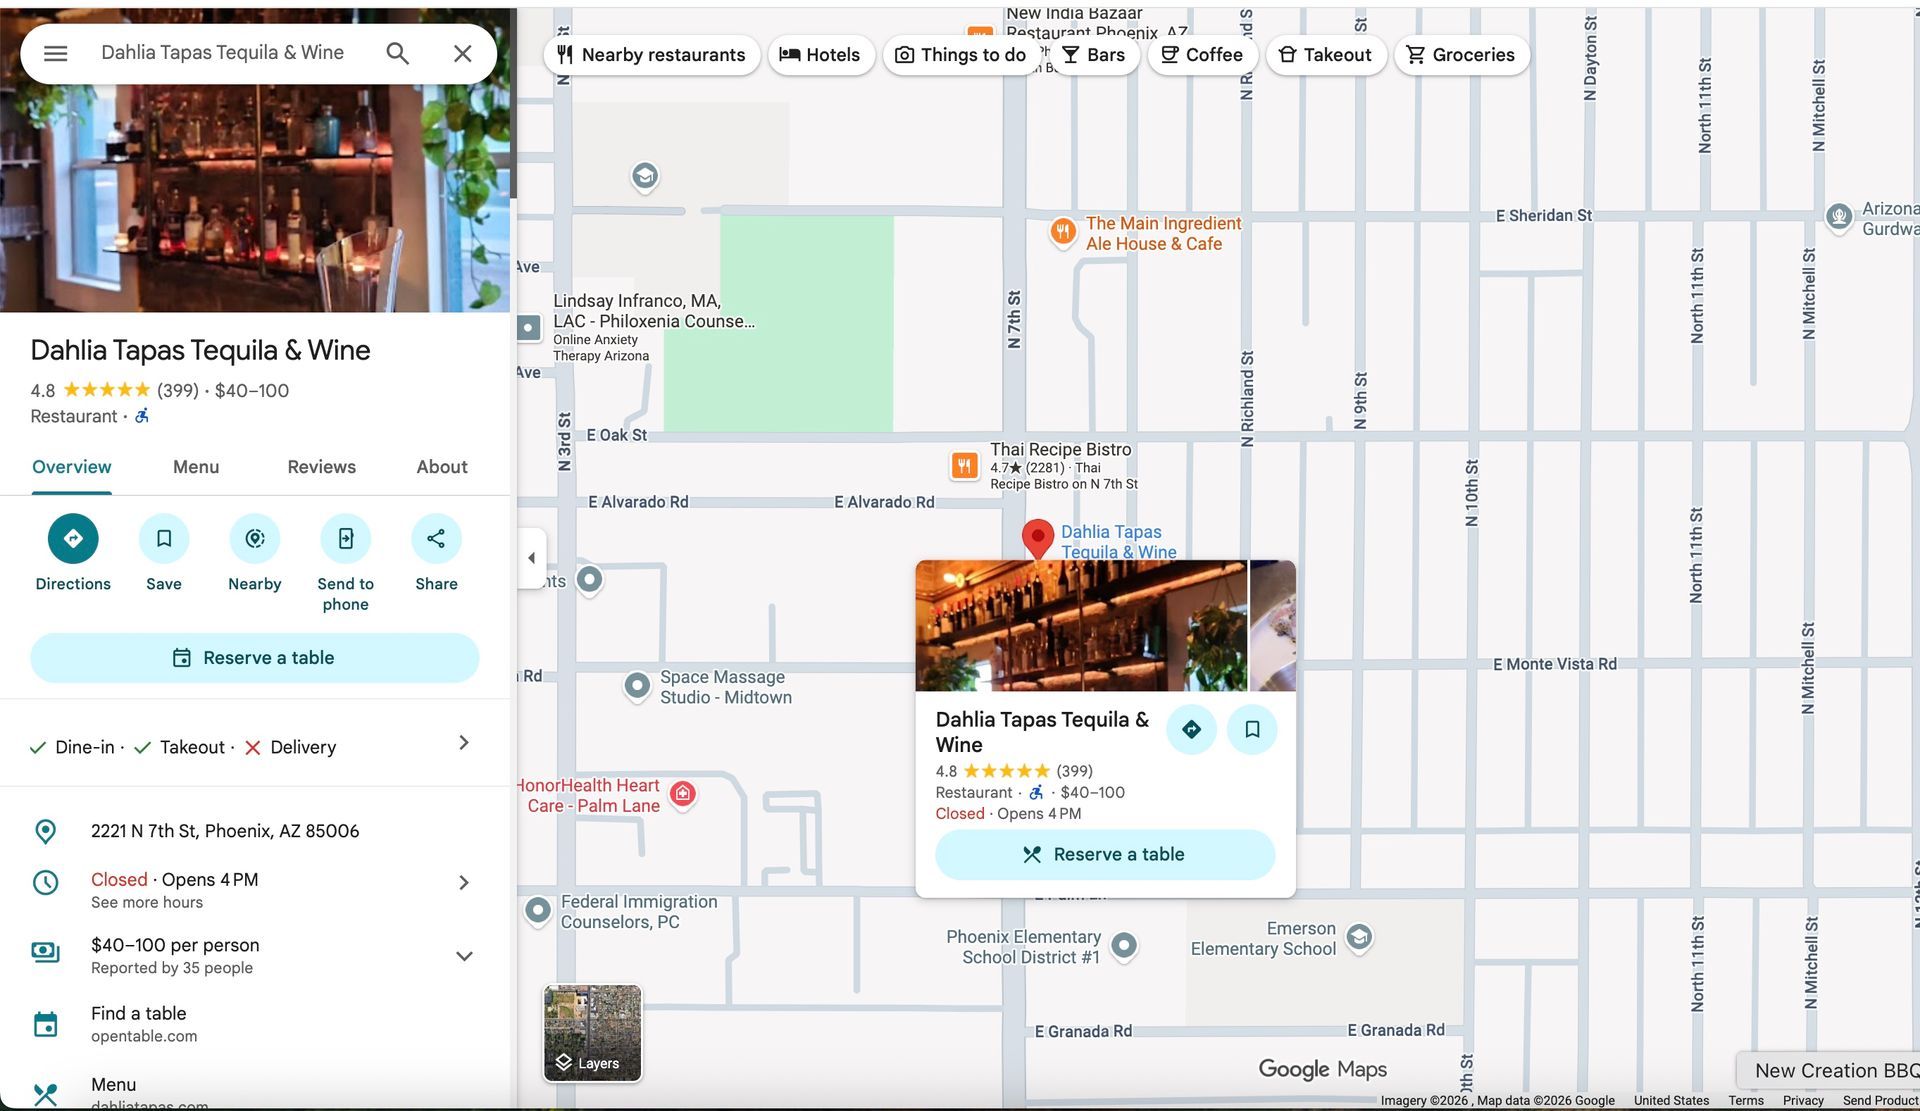Open the Find a table opentable.com link
The image size is (1920, 1111).
click(144, 1024)
